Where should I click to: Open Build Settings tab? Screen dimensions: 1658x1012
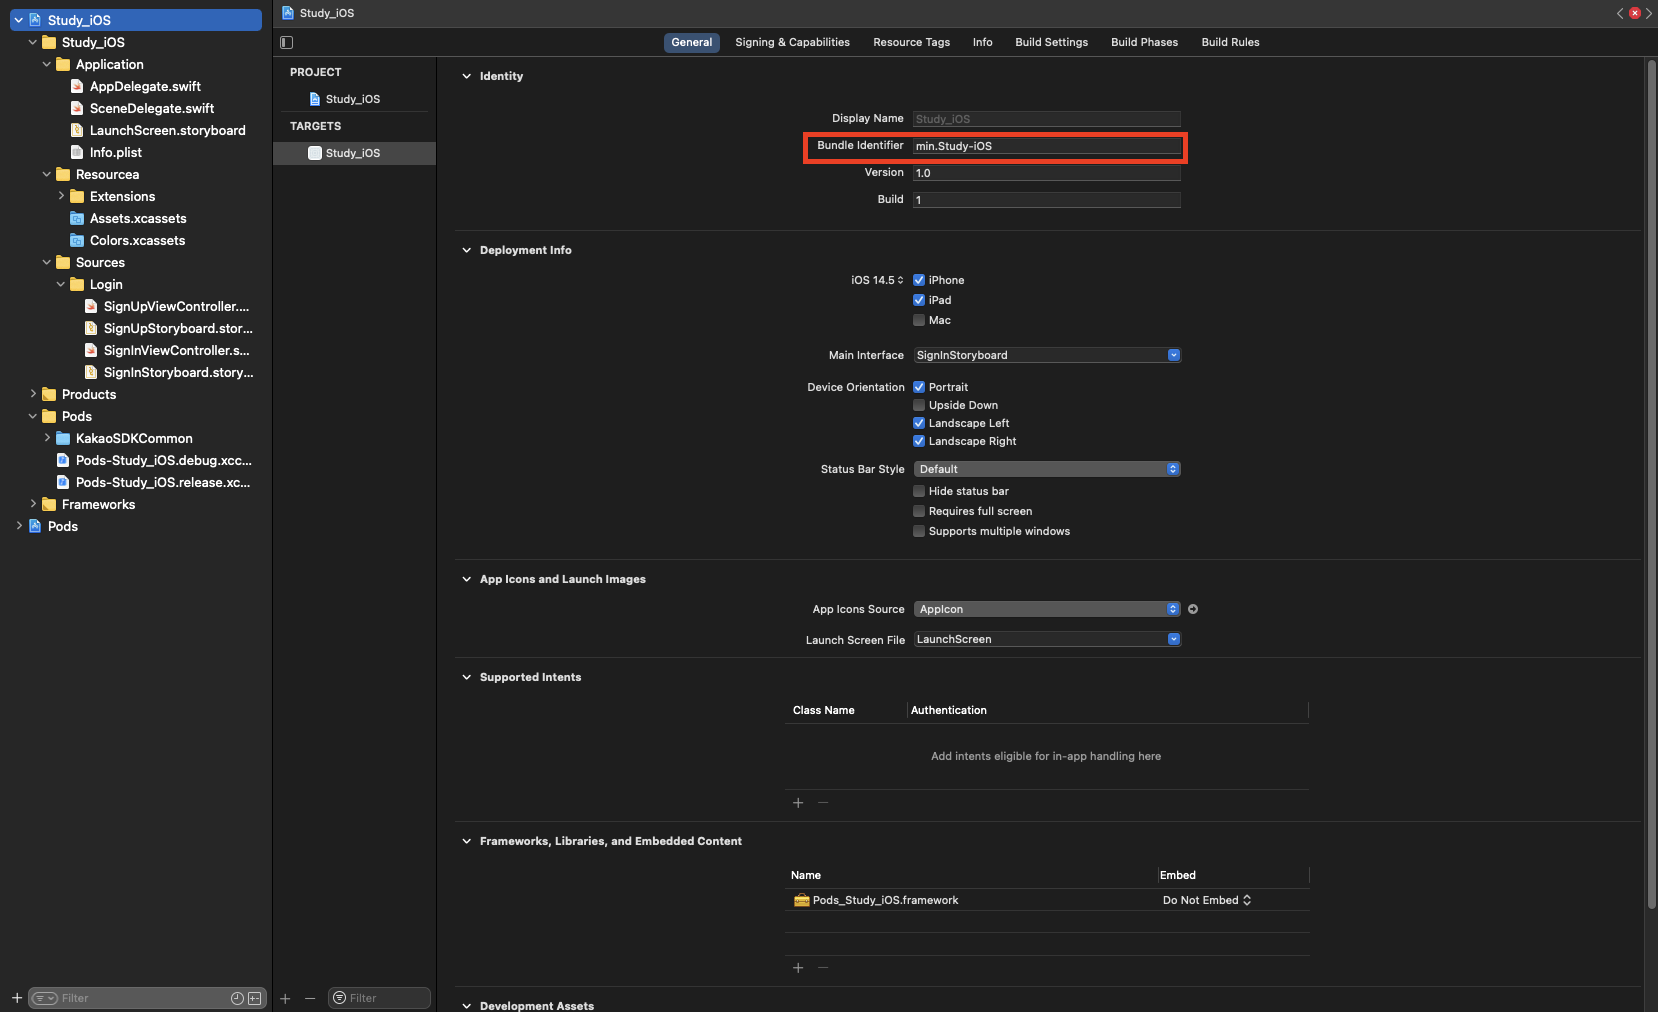1051,42
